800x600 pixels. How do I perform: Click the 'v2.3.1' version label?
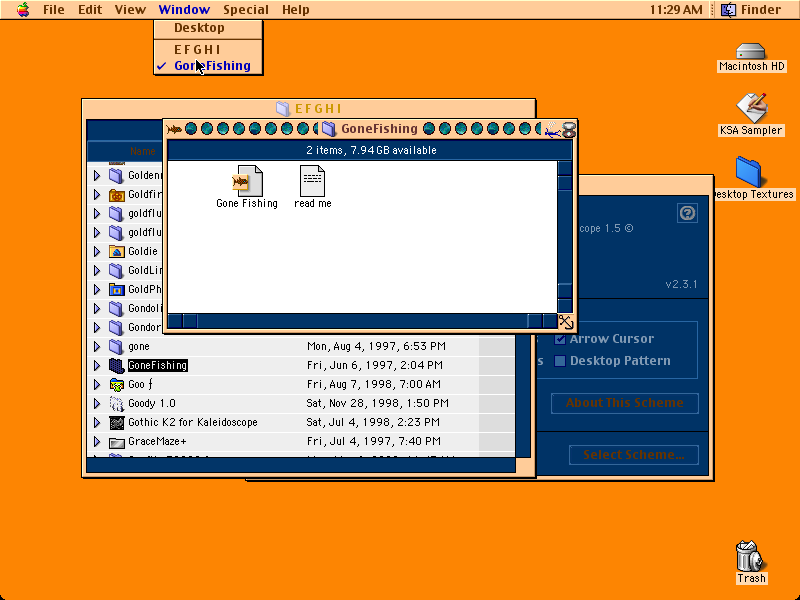pyautogui.click(x=681, y=285)
